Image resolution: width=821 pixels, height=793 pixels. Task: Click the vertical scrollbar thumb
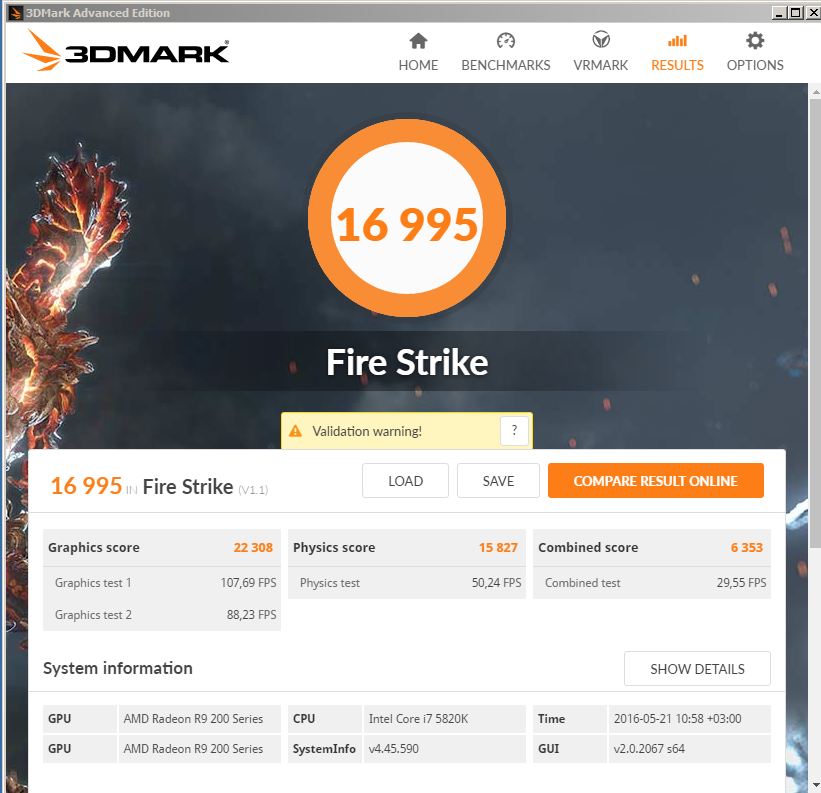click(x=815, y=323)
